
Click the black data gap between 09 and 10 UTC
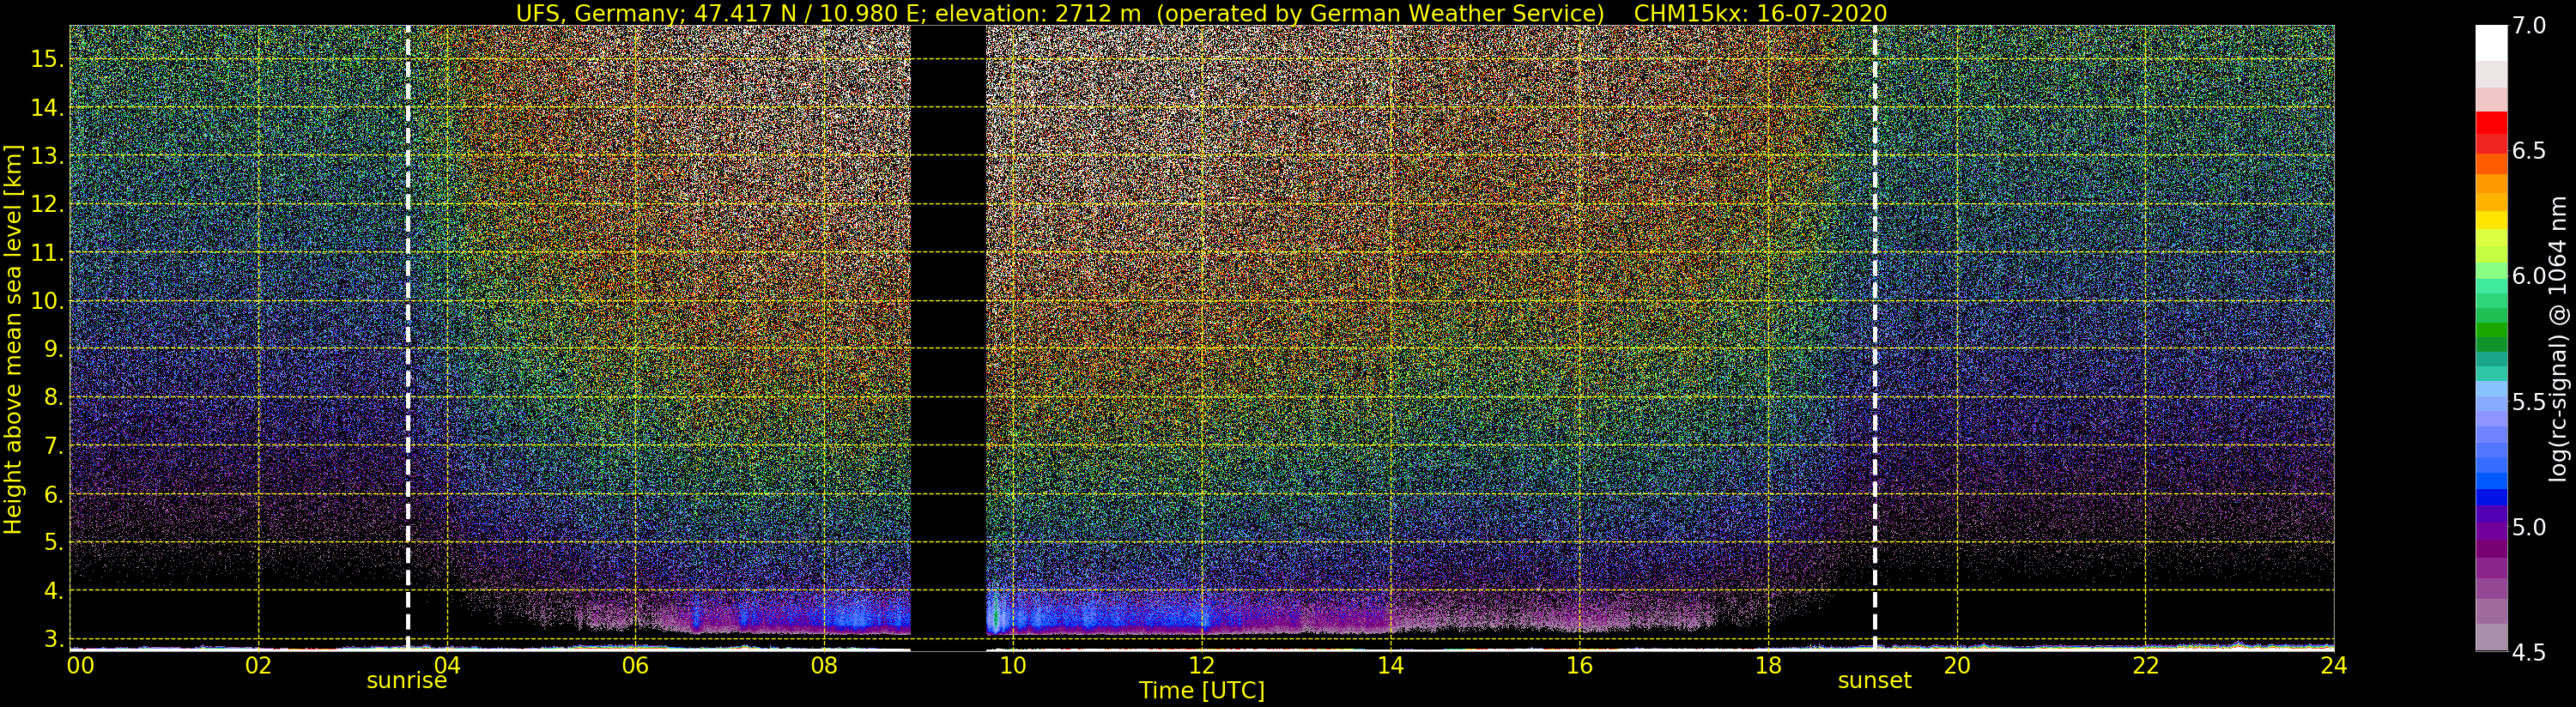pos(948,338)
